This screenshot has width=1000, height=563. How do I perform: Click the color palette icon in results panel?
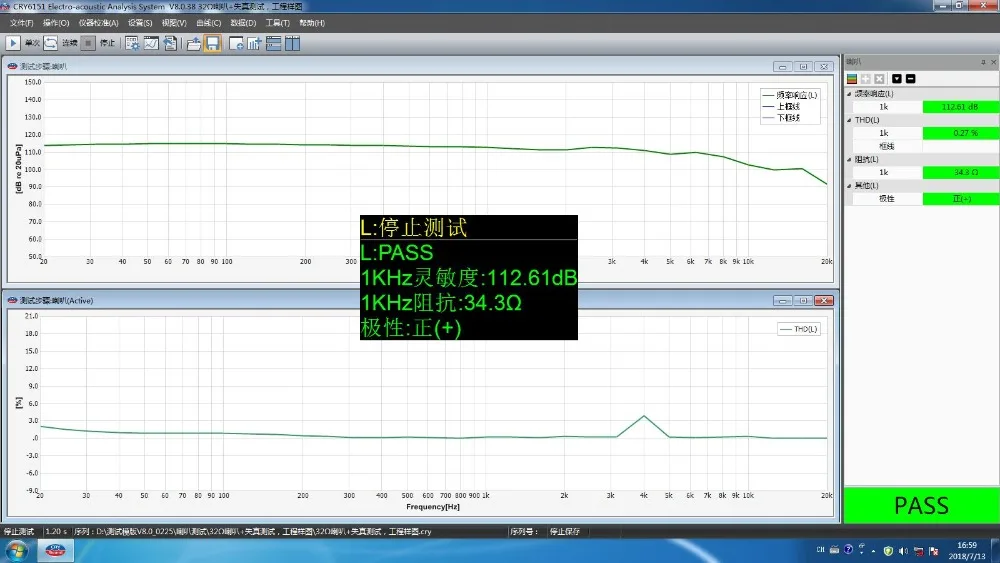(851, 78)
